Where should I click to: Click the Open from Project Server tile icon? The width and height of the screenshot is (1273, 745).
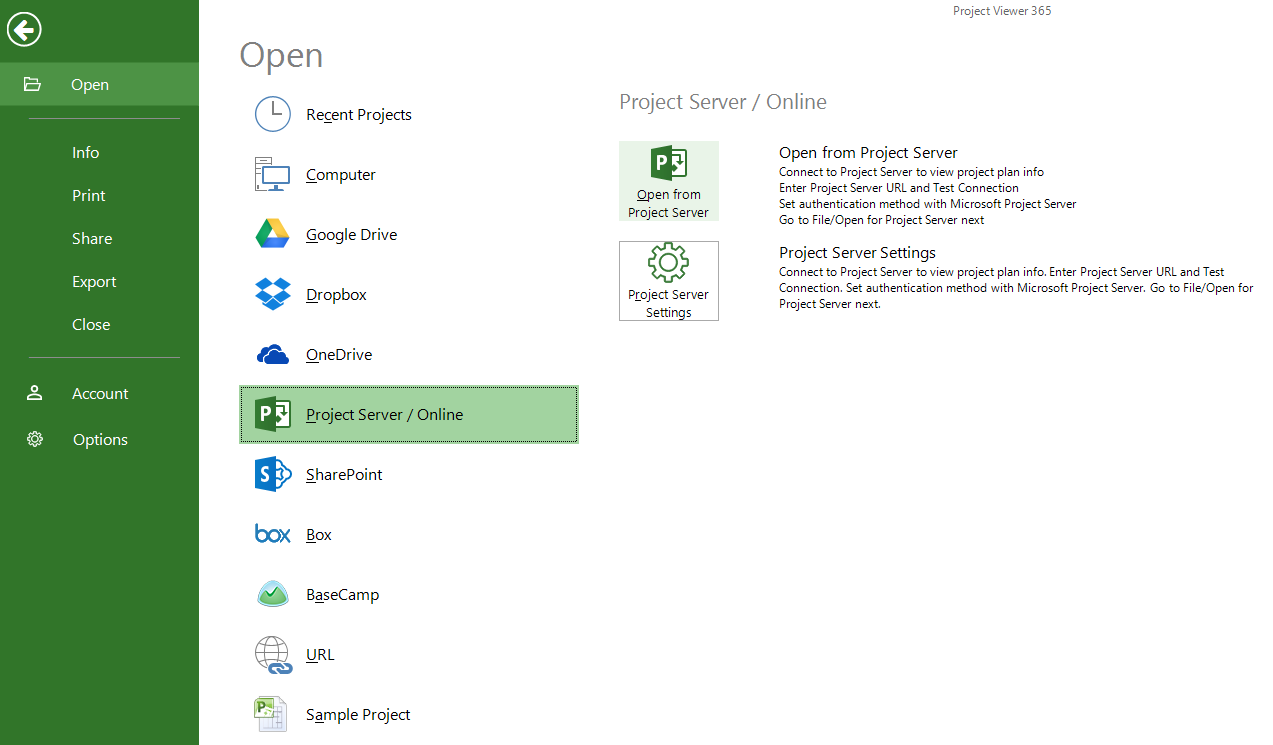[x=668, y=164]
